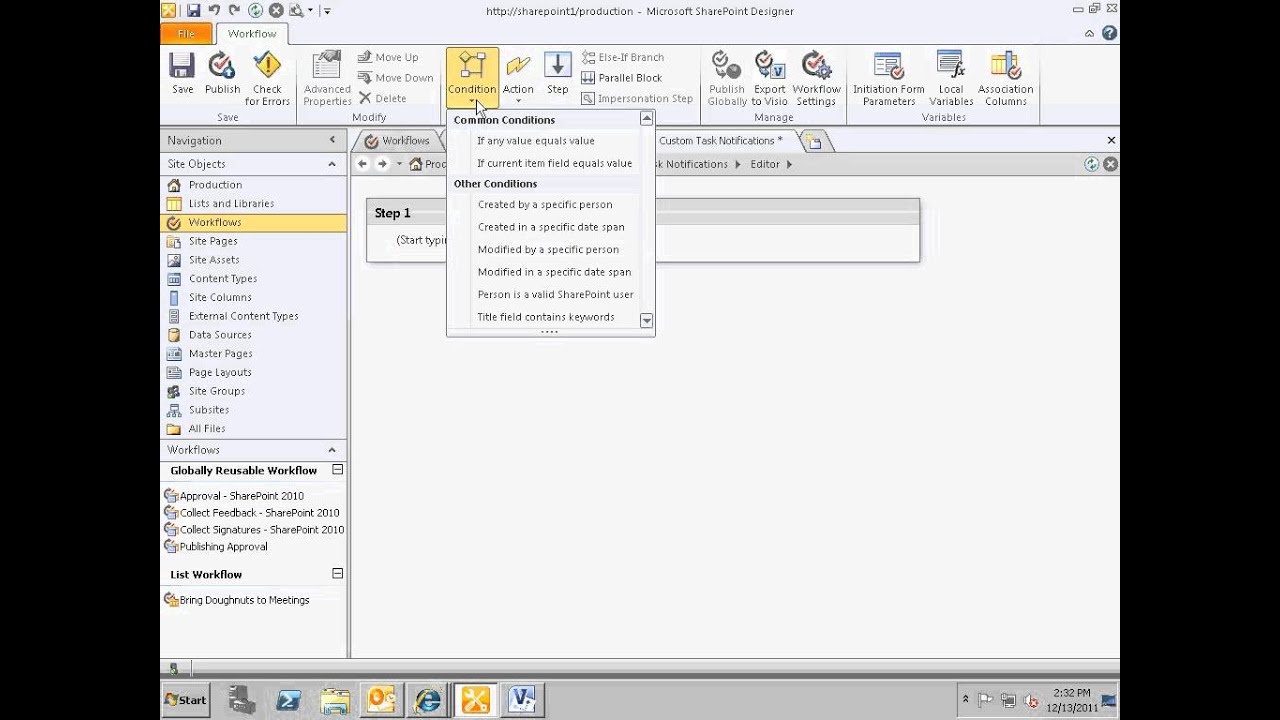Click the new blank tab icon
1280x720 pixels.
[x=814, y=142]
